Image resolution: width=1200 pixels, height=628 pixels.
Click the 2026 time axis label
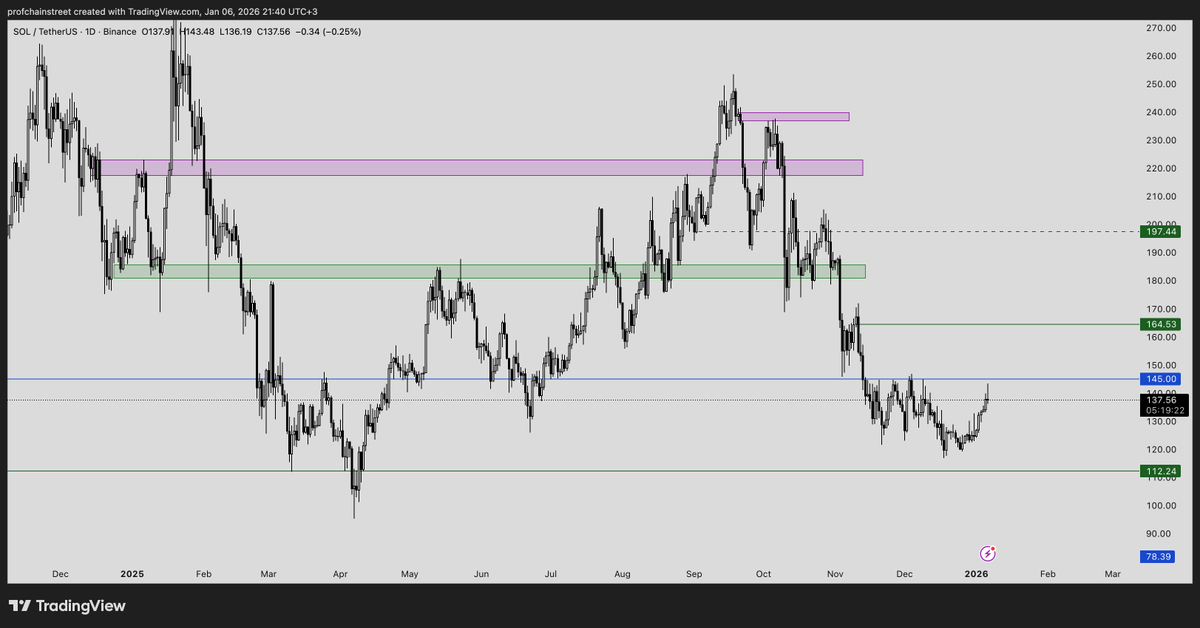pos(976,574)
